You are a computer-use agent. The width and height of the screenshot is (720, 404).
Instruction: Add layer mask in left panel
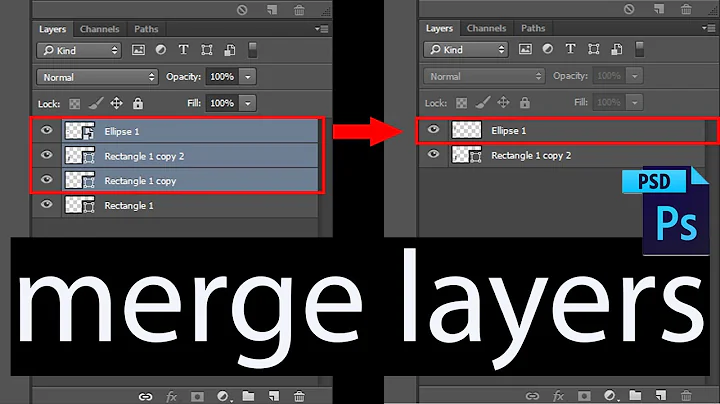[x=197, y=396]
